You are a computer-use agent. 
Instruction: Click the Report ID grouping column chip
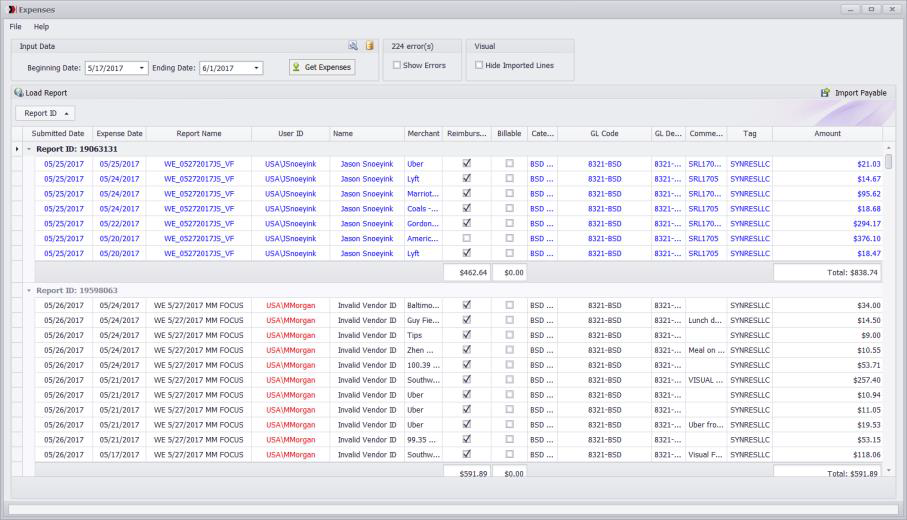[45, 114]
